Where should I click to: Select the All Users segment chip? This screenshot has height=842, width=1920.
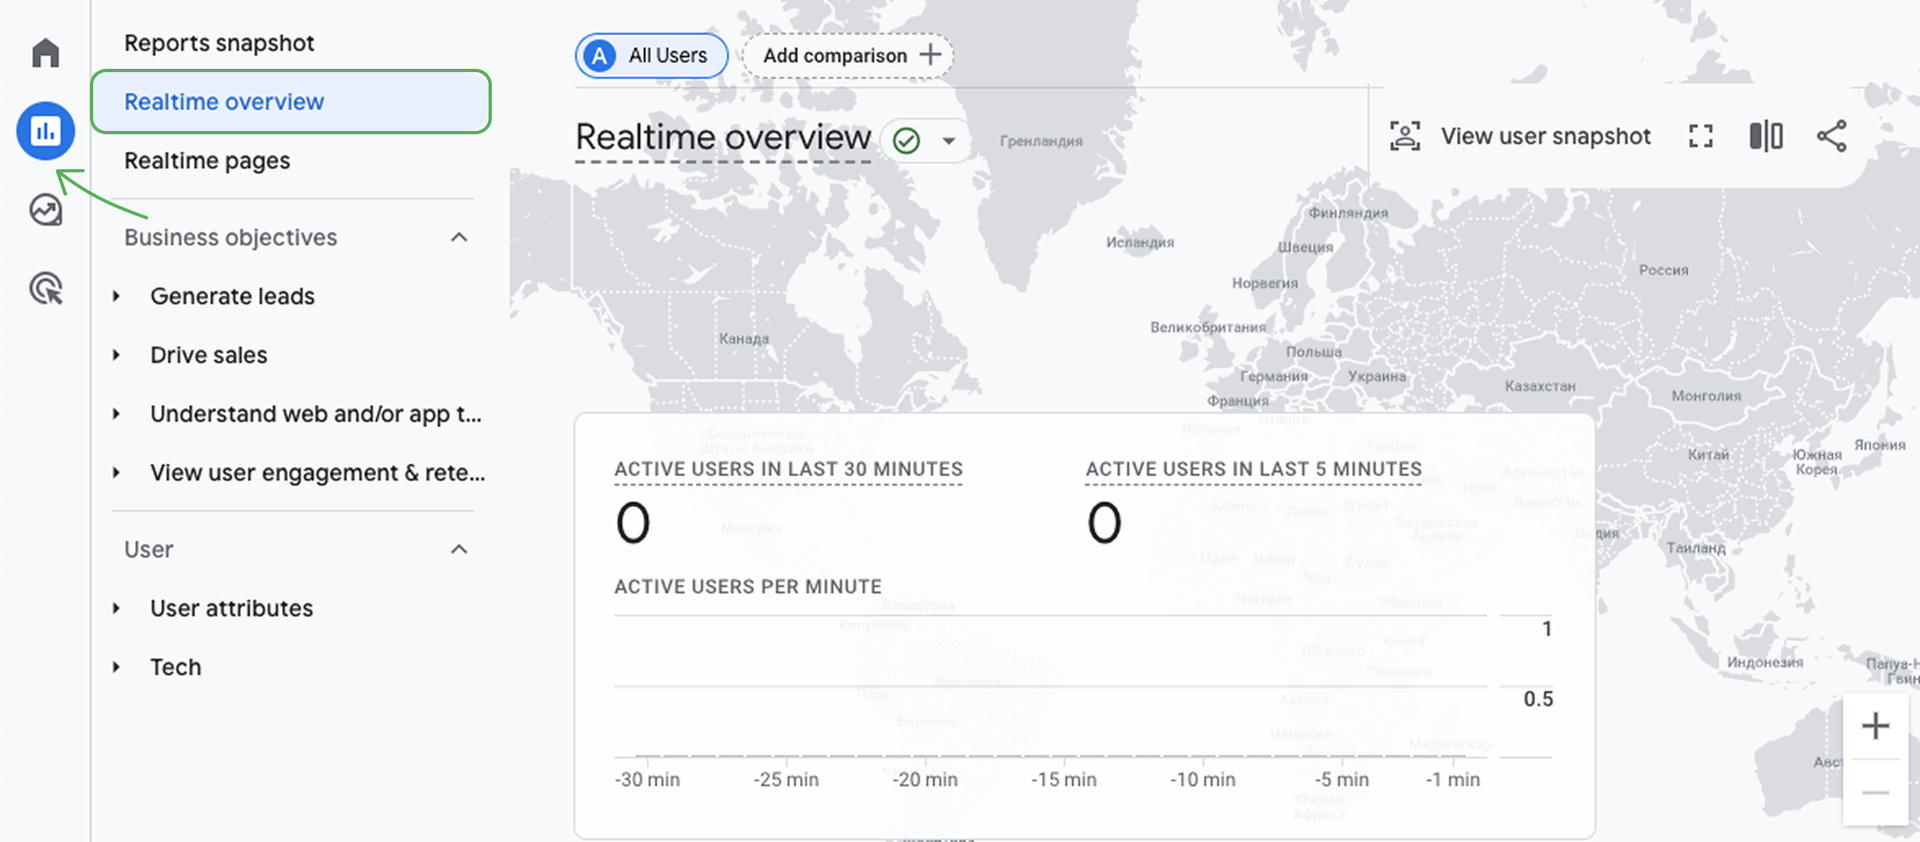coord(651,56)
